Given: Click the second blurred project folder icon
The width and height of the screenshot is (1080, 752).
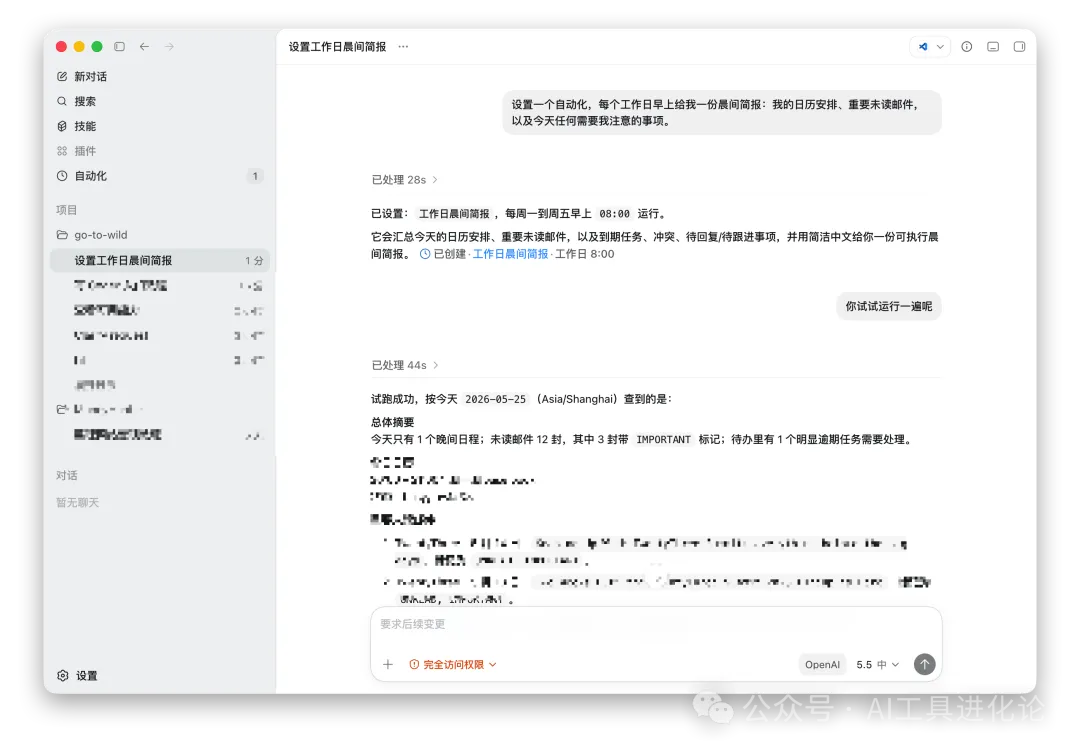Looking at the screenshot, I should pyautogui.click(x=62, y=409).
